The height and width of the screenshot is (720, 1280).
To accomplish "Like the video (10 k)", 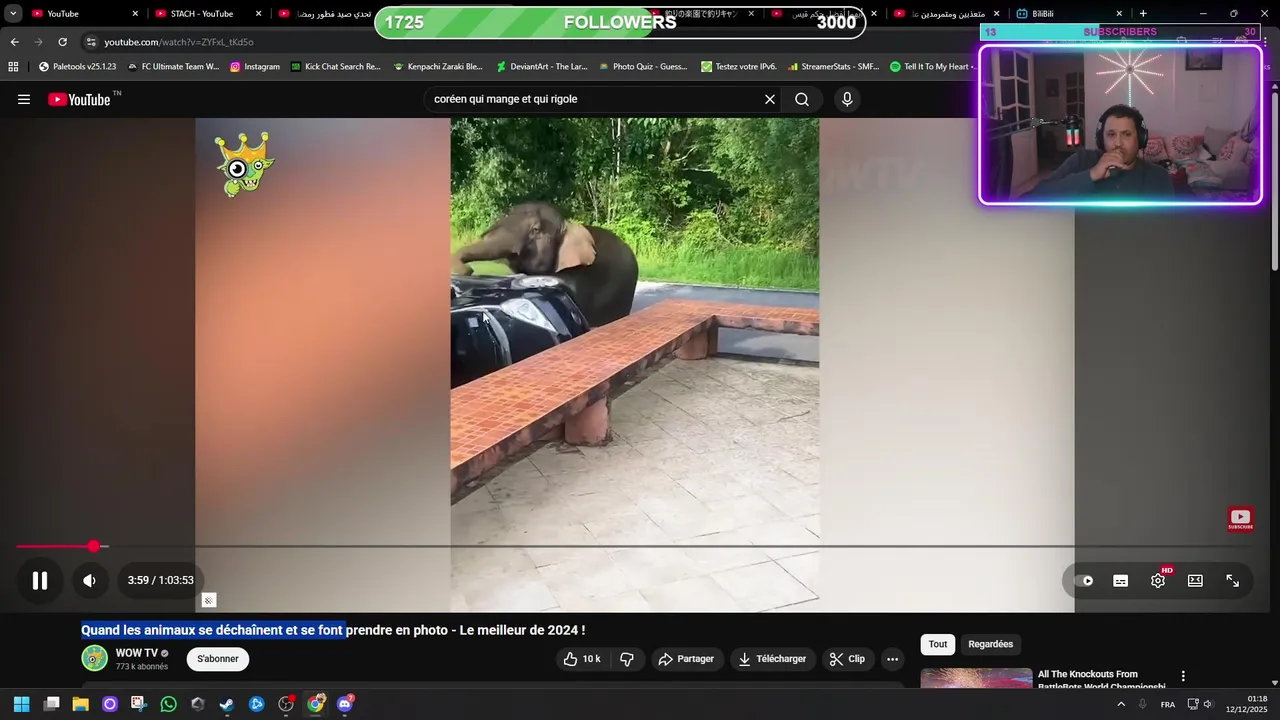I will point(581,659).
